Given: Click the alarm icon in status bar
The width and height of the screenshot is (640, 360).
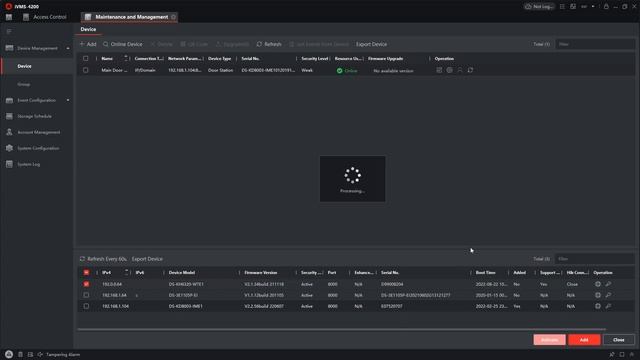Looking at the screenshot, I should 9,354.
